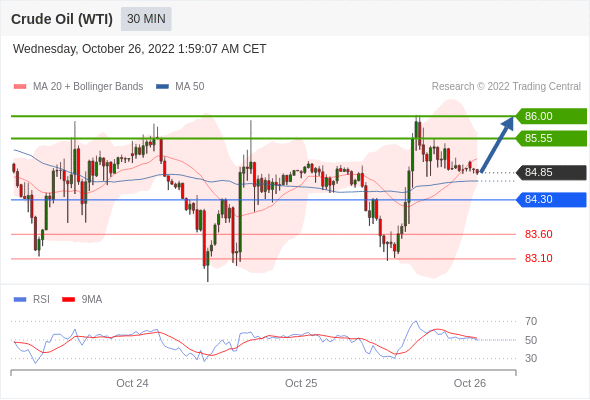The width and height of the screenshot is (590, 400).
Task: Toggle the MA 50 legend label
Action: click(190, 87)
